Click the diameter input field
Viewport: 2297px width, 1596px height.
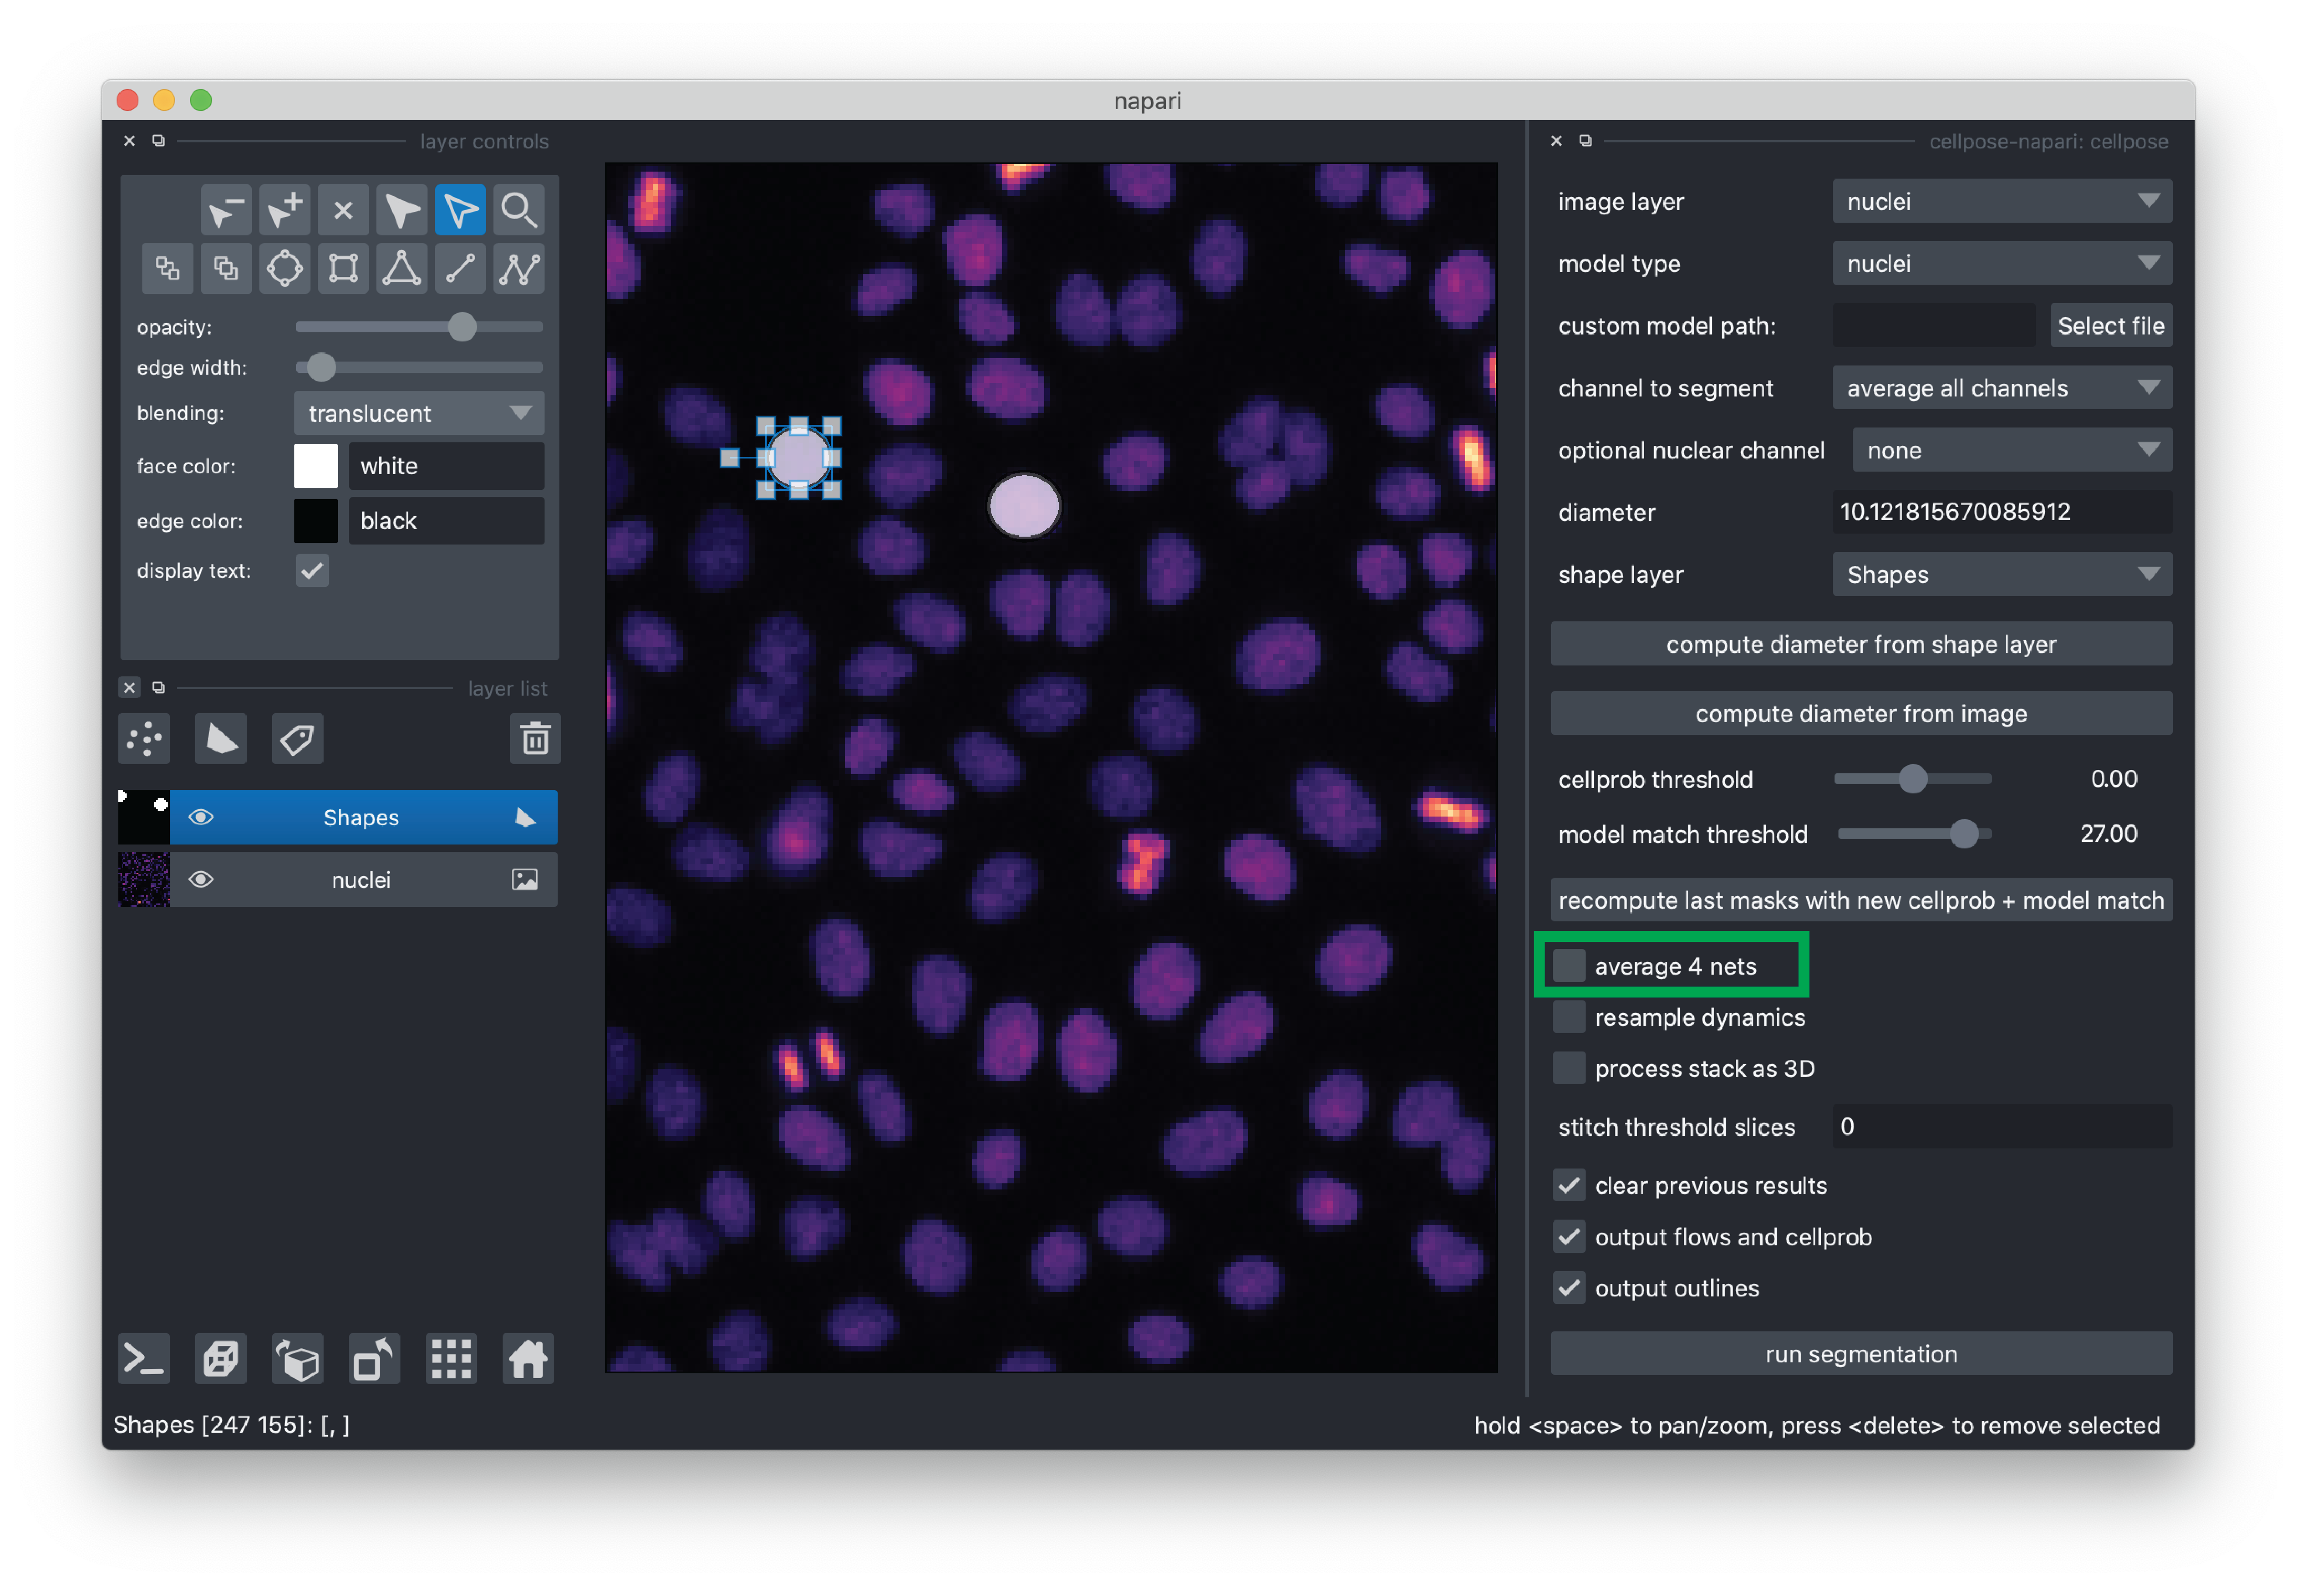point(2000,512)
